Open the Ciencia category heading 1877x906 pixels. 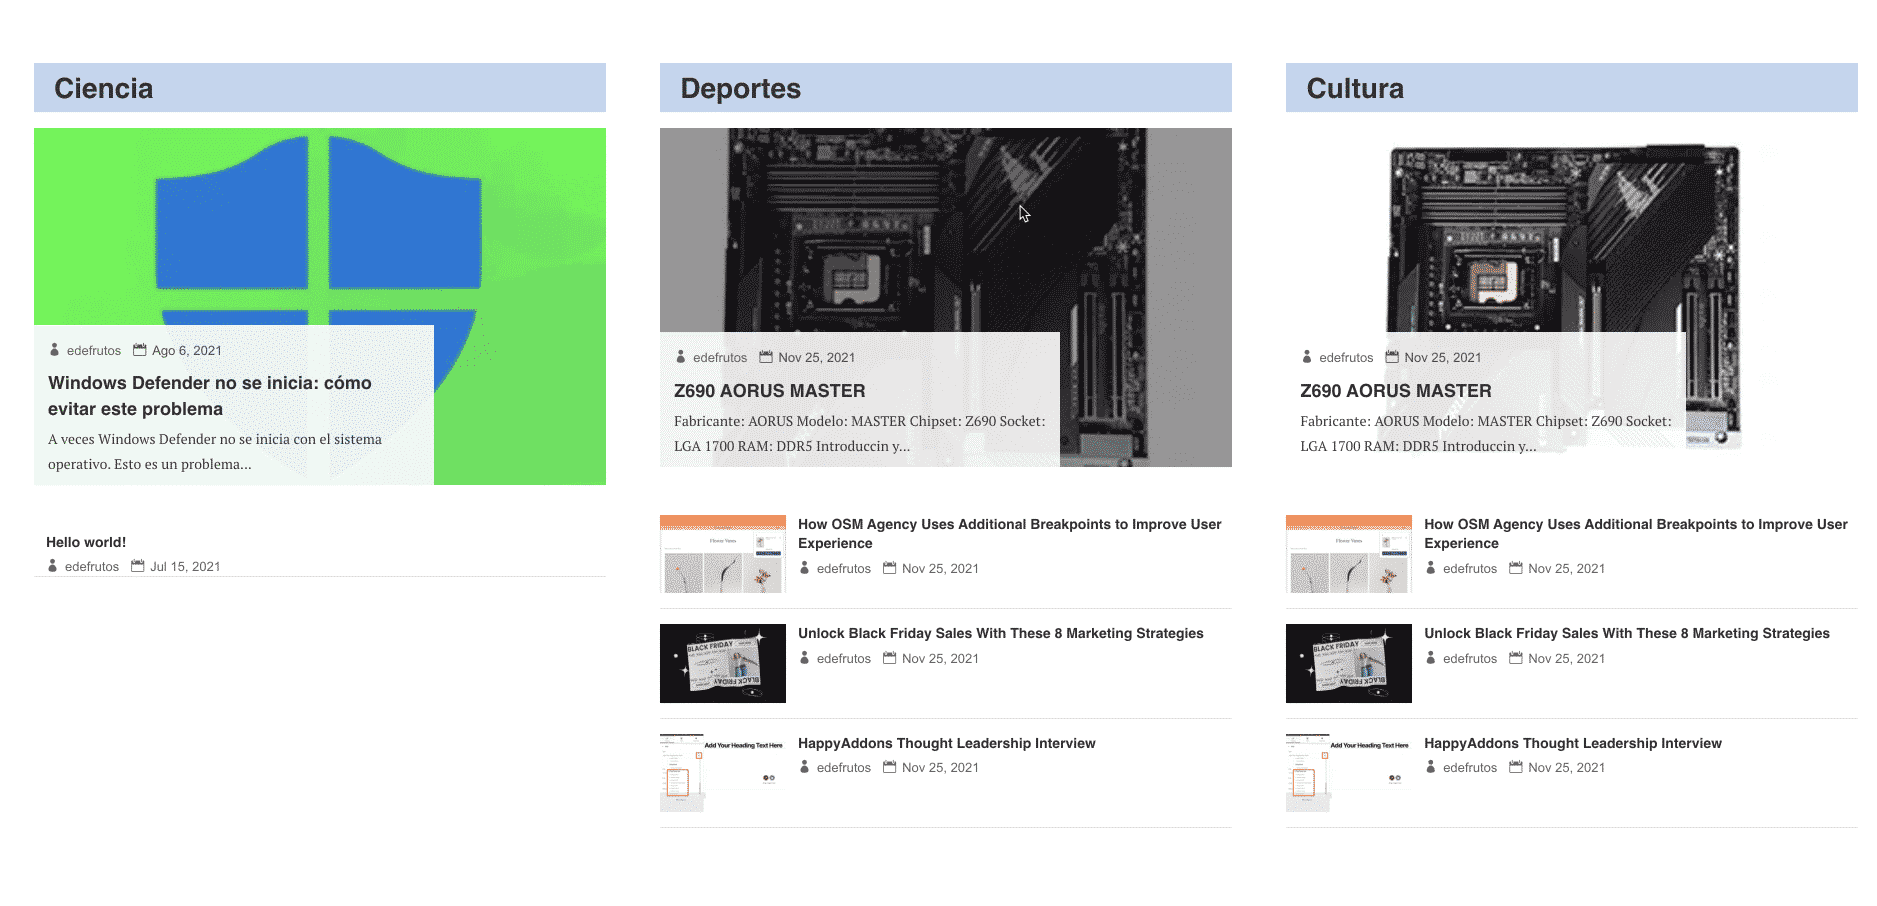click(x=104, y=89)
